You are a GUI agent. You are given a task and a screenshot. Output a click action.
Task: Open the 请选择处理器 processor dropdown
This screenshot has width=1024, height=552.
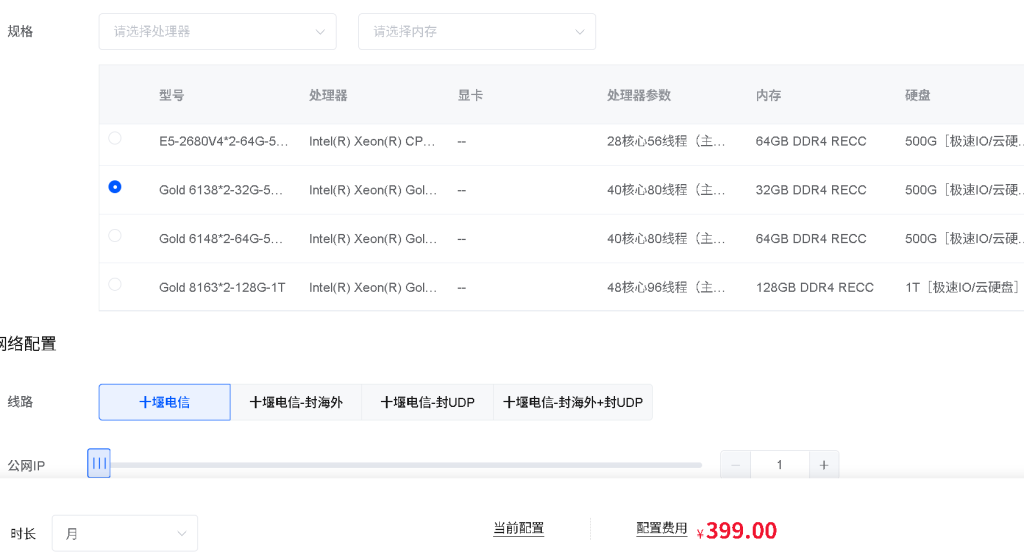pyautogui.click(x=217, y=32)
